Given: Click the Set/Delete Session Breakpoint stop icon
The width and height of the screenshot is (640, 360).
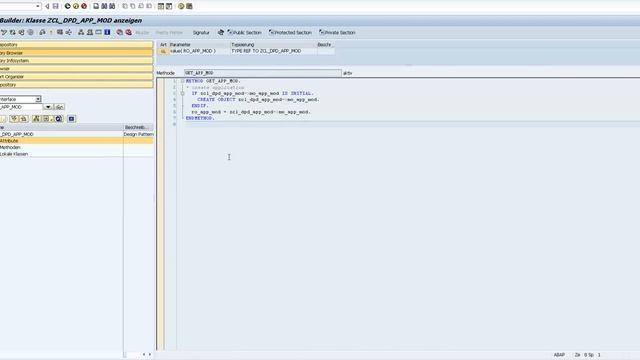Looking at the screenshot, I should pos(120,32).
